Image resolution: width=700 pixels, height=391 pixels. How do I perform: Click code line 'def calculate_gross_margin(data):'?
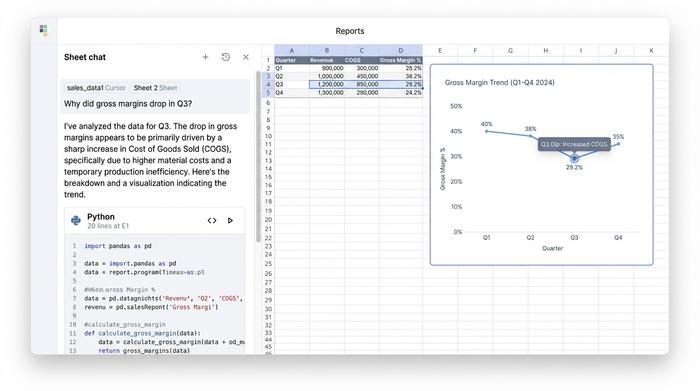click(142, 333)
